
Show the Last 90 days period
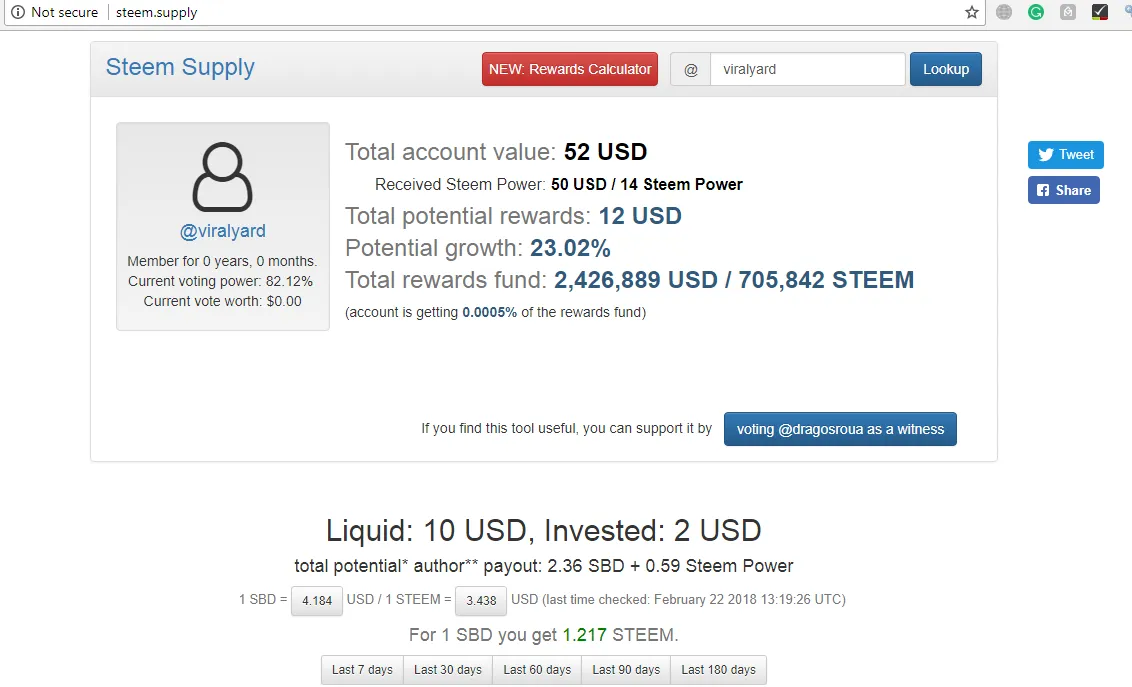626,670
